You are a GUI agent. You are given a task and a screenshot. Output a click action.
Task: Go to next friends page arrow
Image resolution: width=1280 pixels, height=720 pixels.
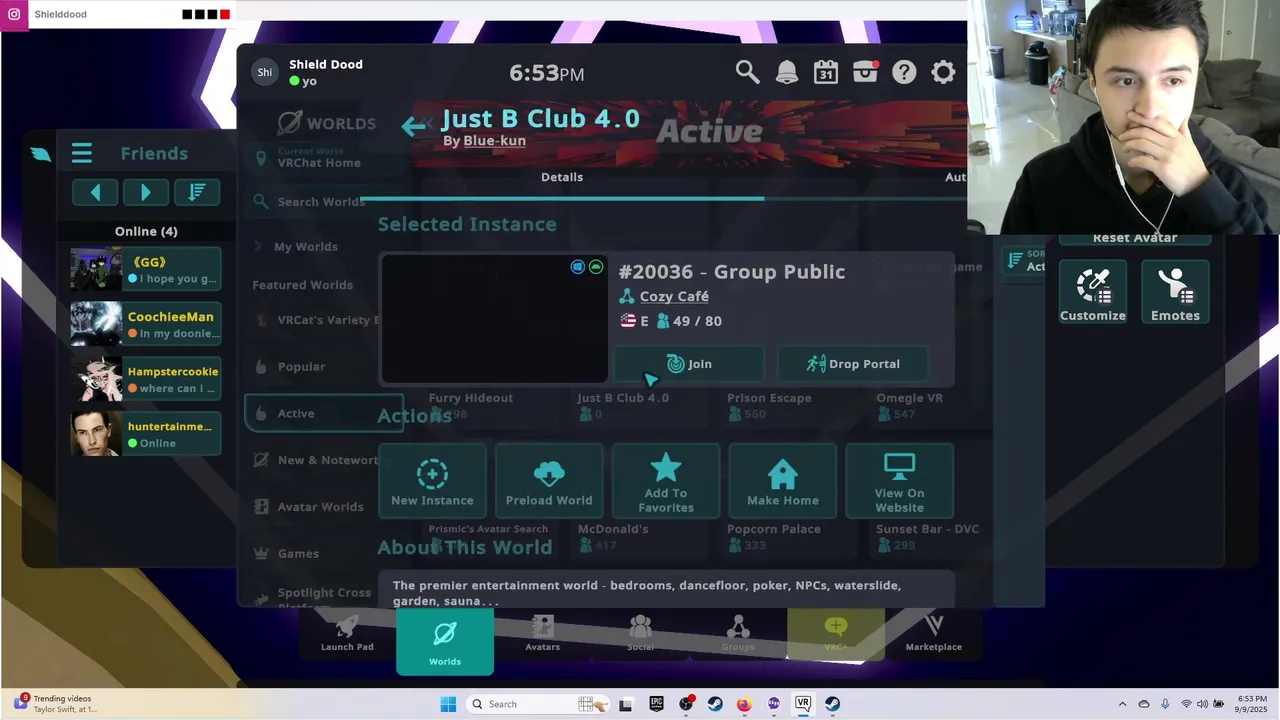[146, 192]
